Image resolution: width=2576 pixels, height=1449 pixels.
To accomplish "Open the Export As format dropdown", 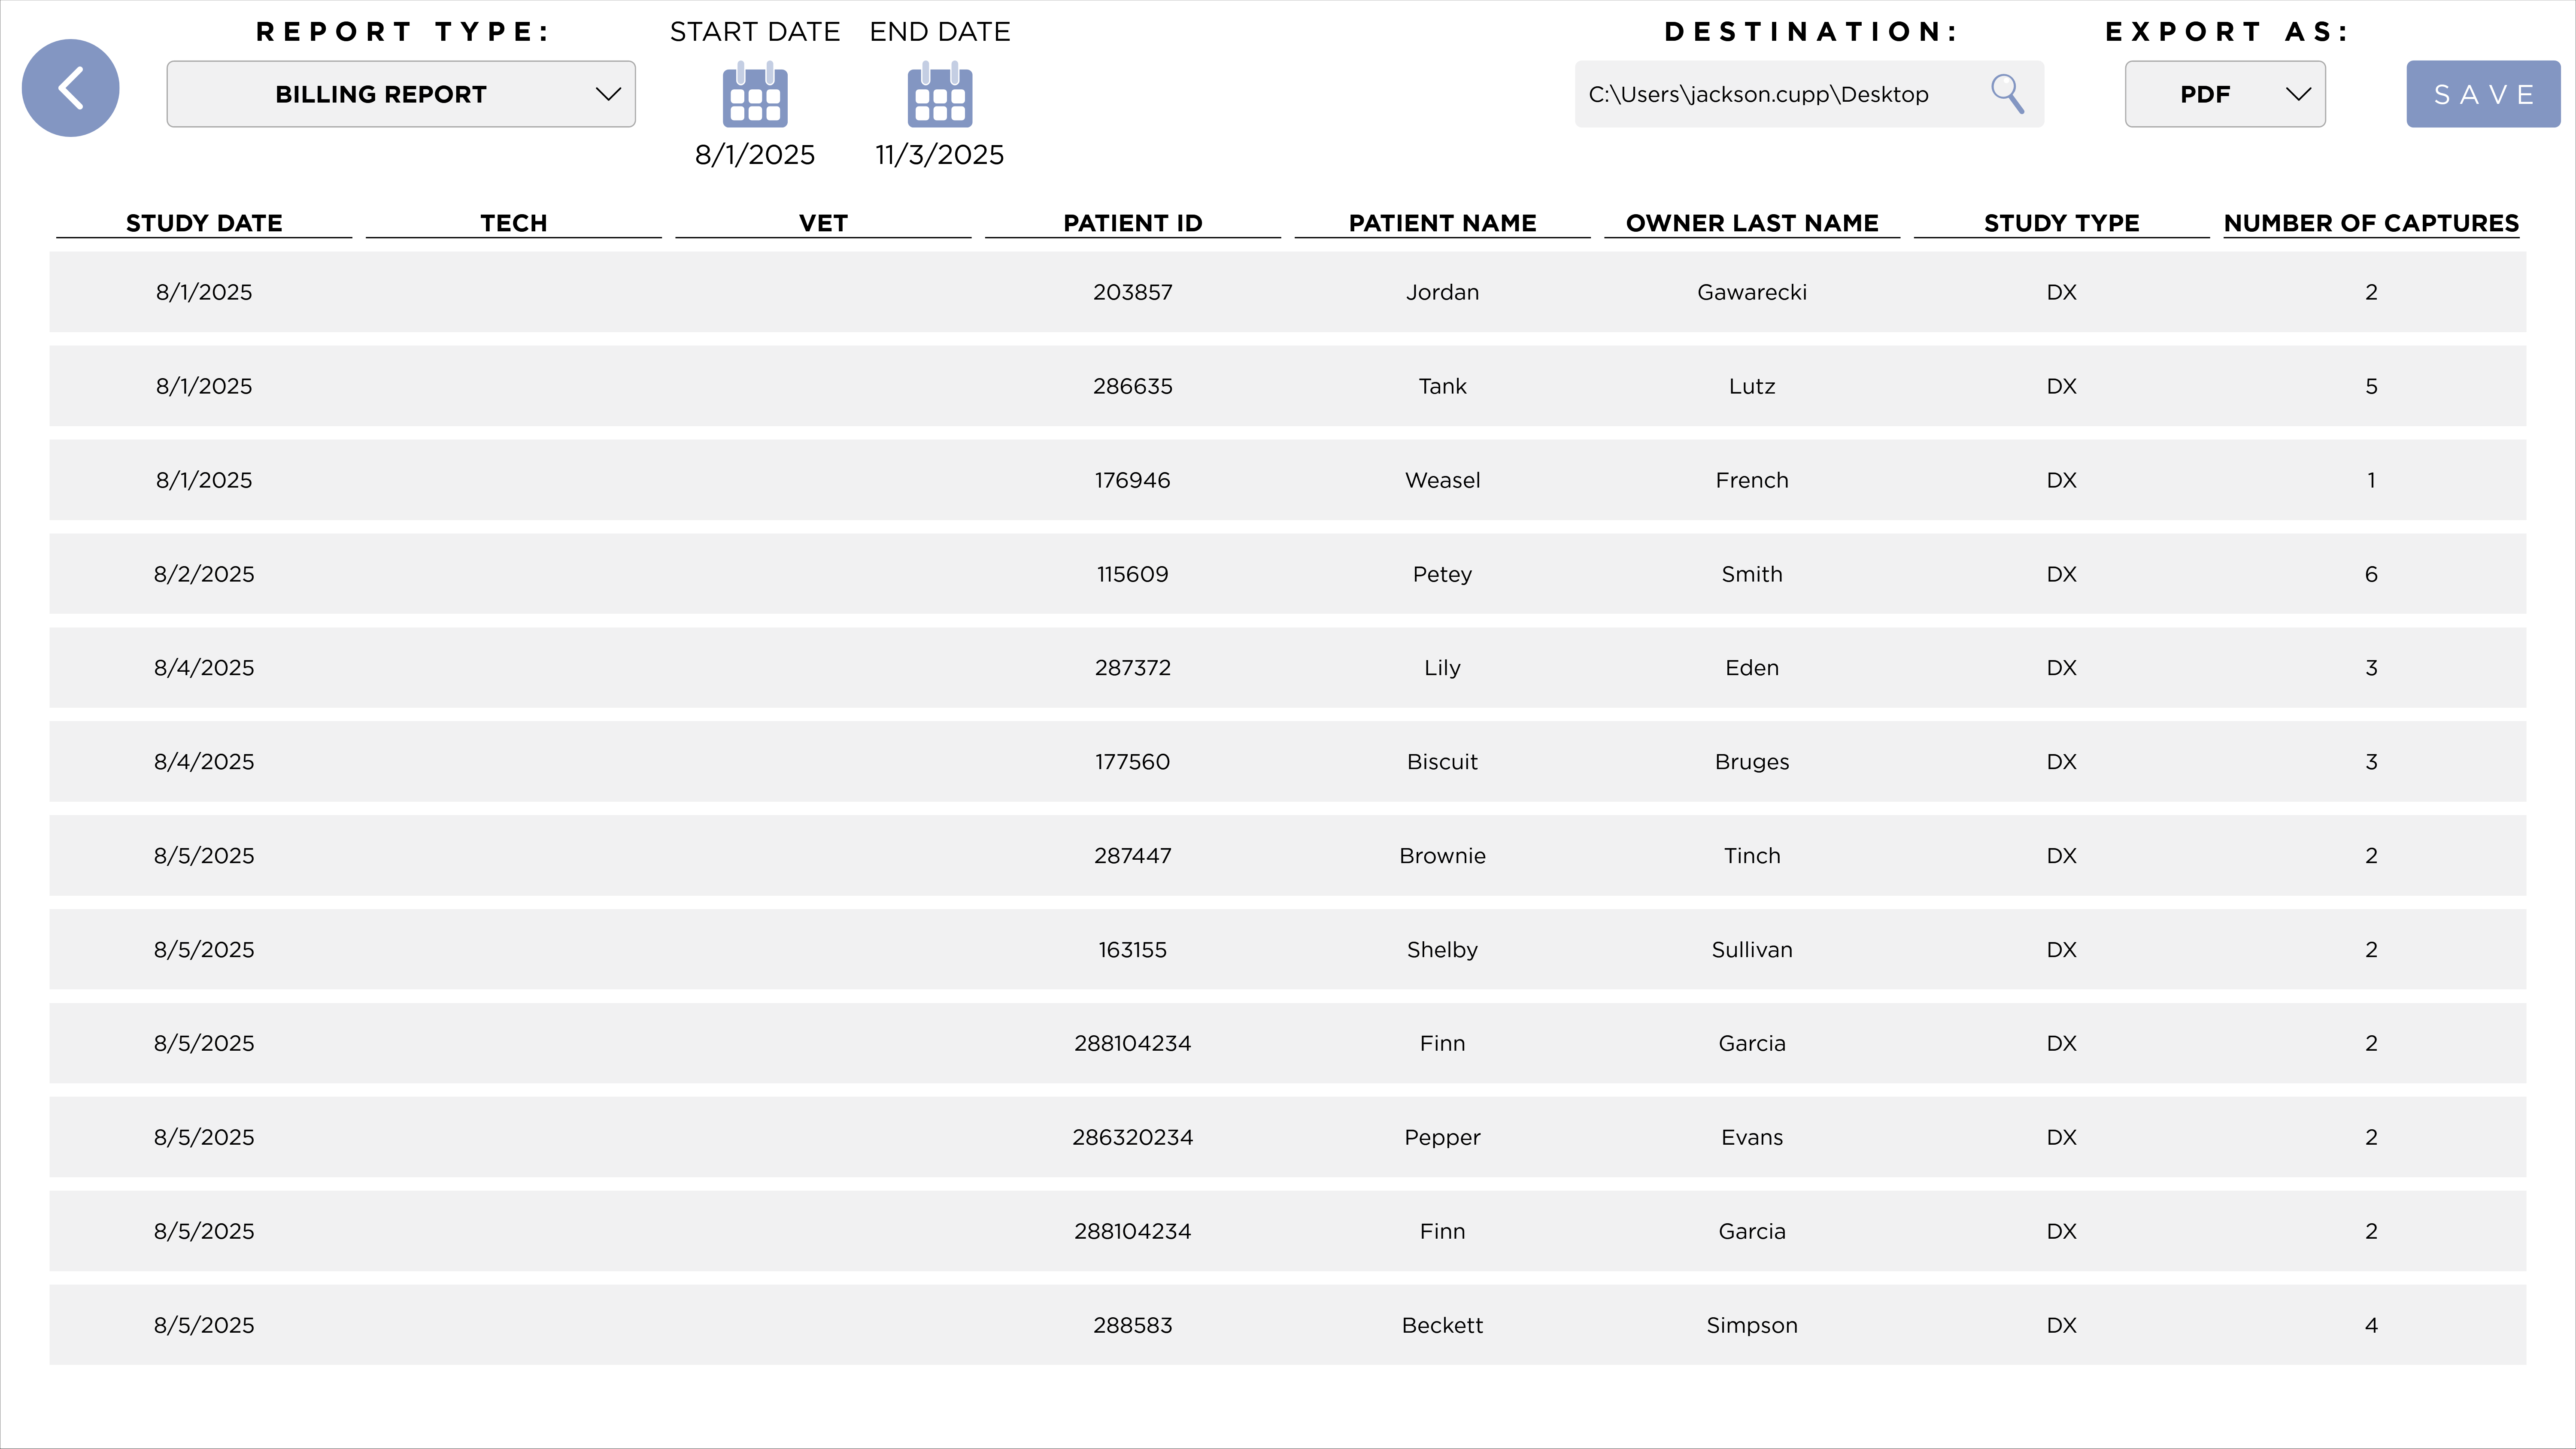I will coord(2224,93).
